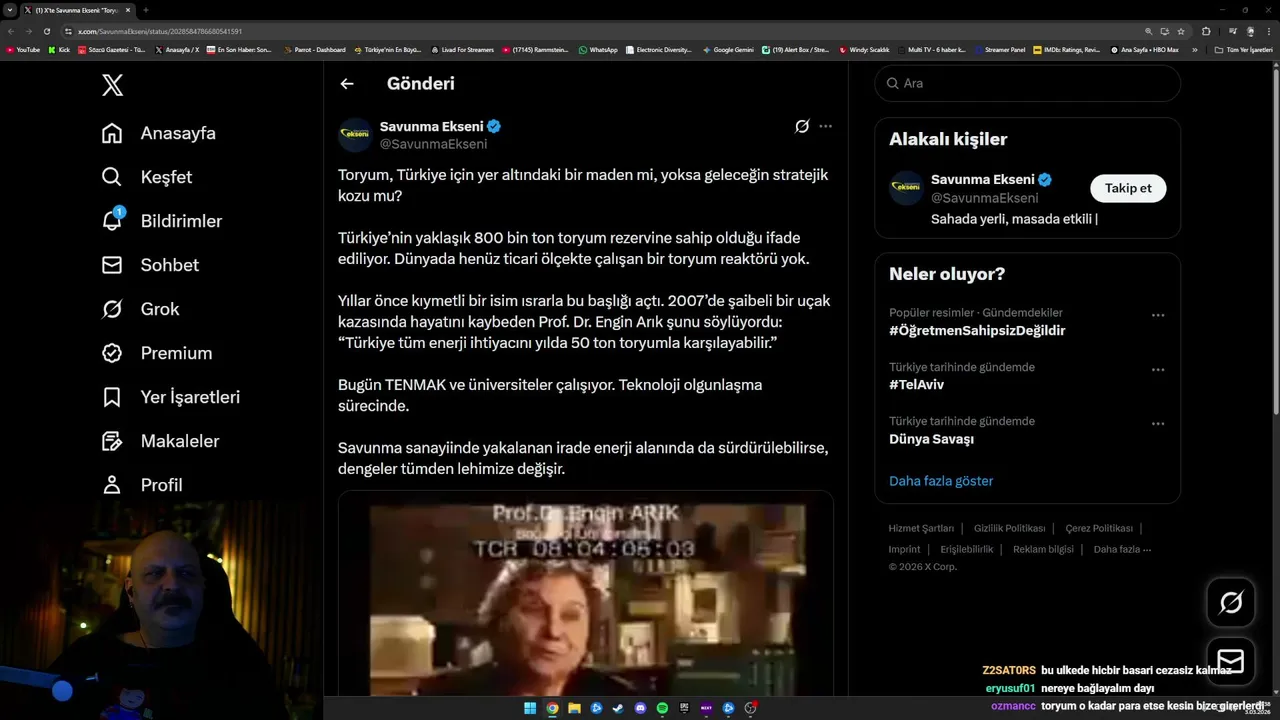Open the floating Grok button at bottom right
This screenshot has height=720, width=1280.
[1231, 602]
